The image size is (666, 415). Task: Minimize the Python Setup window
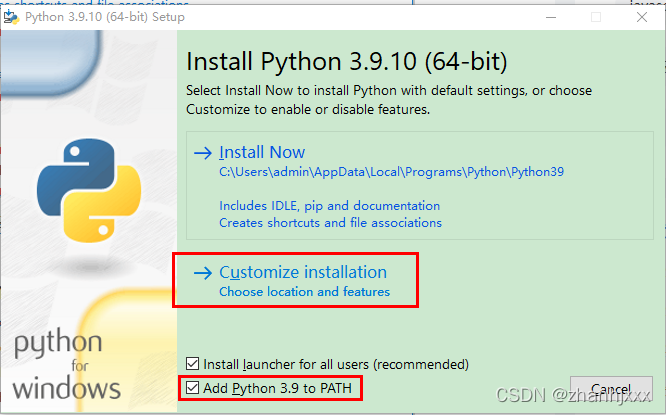[551, 17]
